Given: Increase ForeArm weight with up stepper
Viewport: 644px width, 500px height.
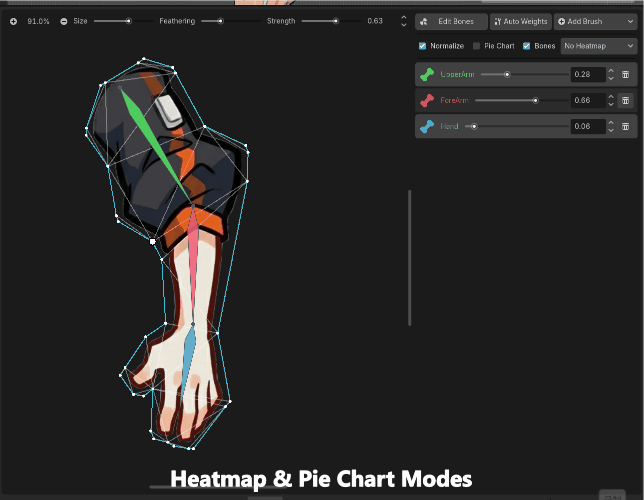Looking at the screenshot, I should (x=611, y=97).
